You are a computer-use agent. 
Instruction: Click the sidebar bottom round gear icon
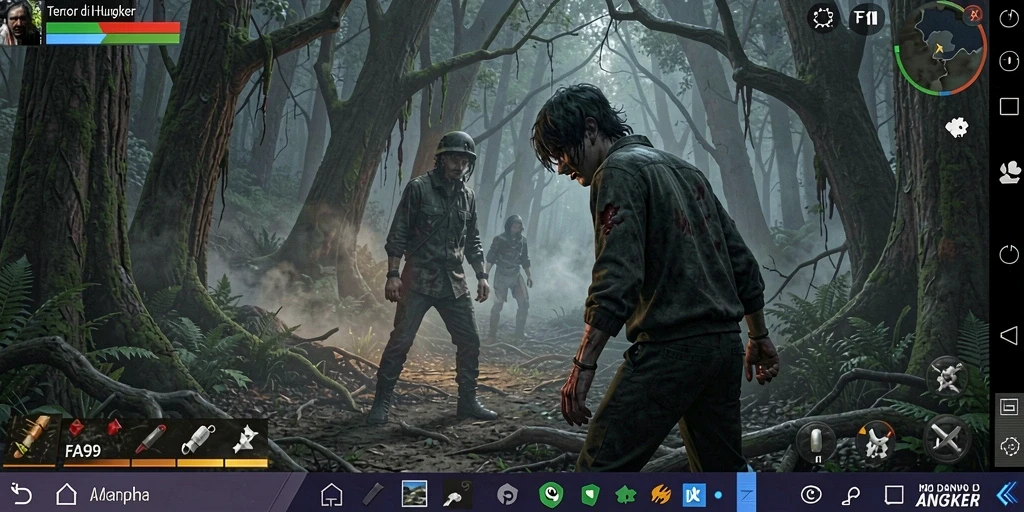[x=1010, y=446]
